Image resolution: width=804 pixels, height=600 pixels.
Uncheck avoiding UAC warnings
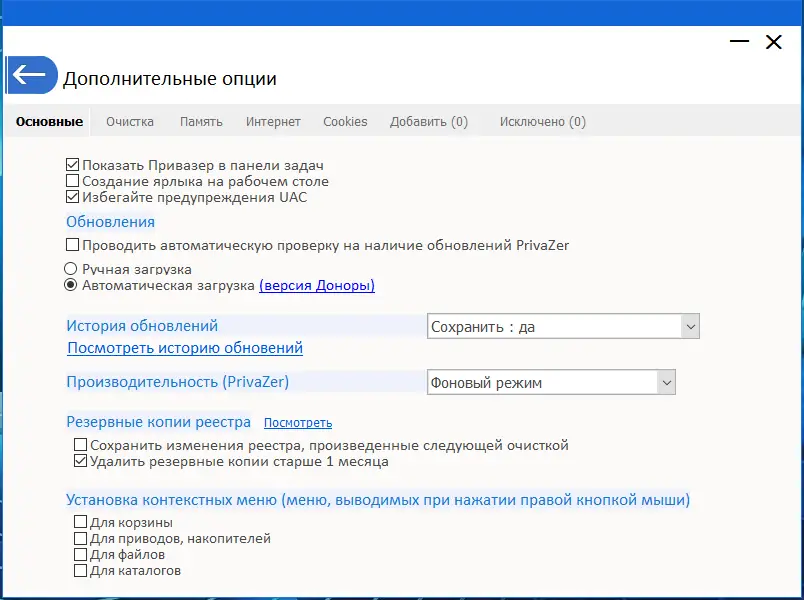73,197
